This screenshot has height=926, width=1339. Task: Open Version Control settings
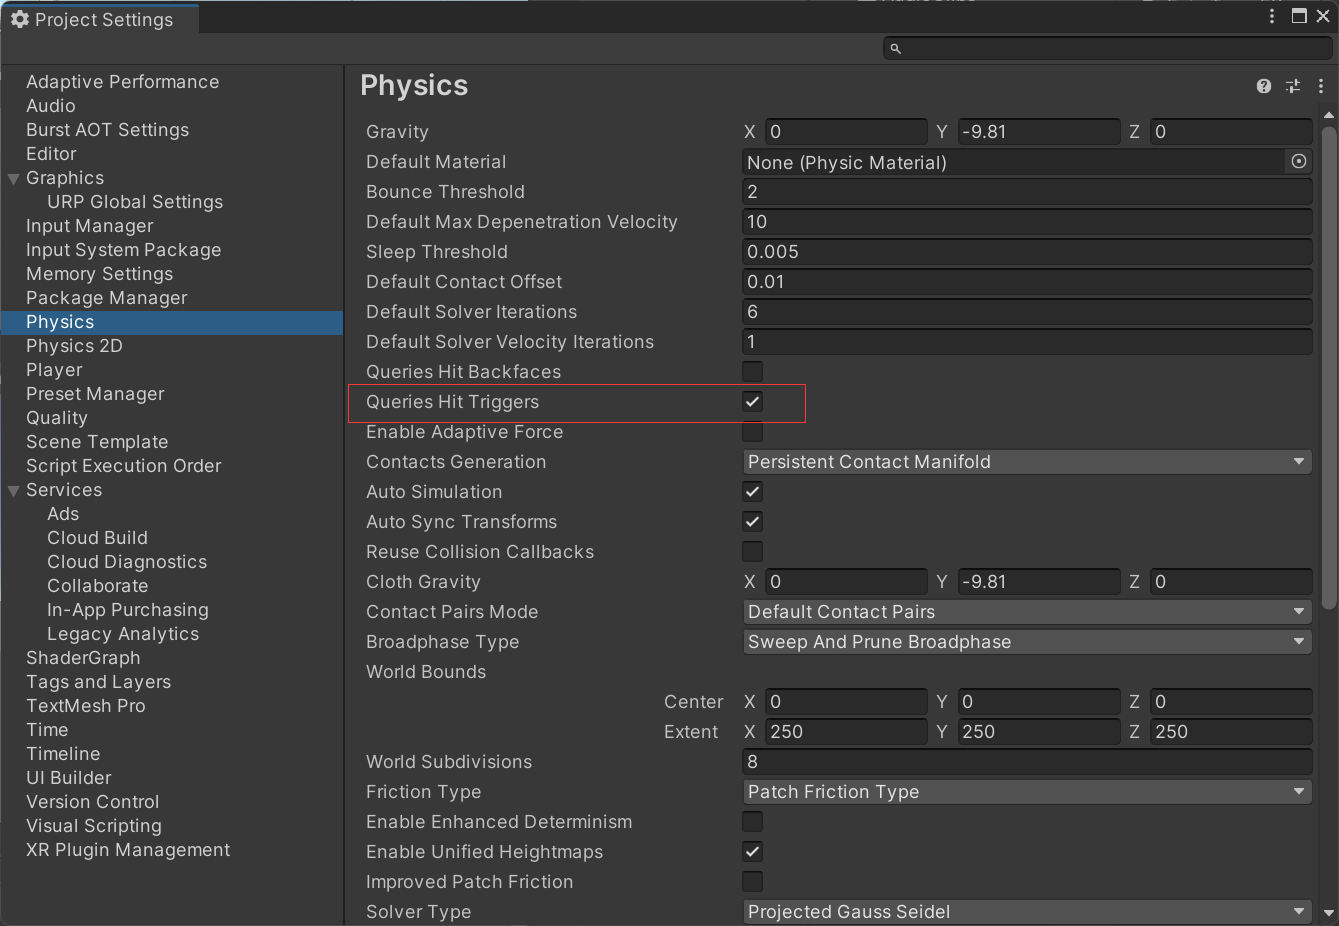[93, 802]
